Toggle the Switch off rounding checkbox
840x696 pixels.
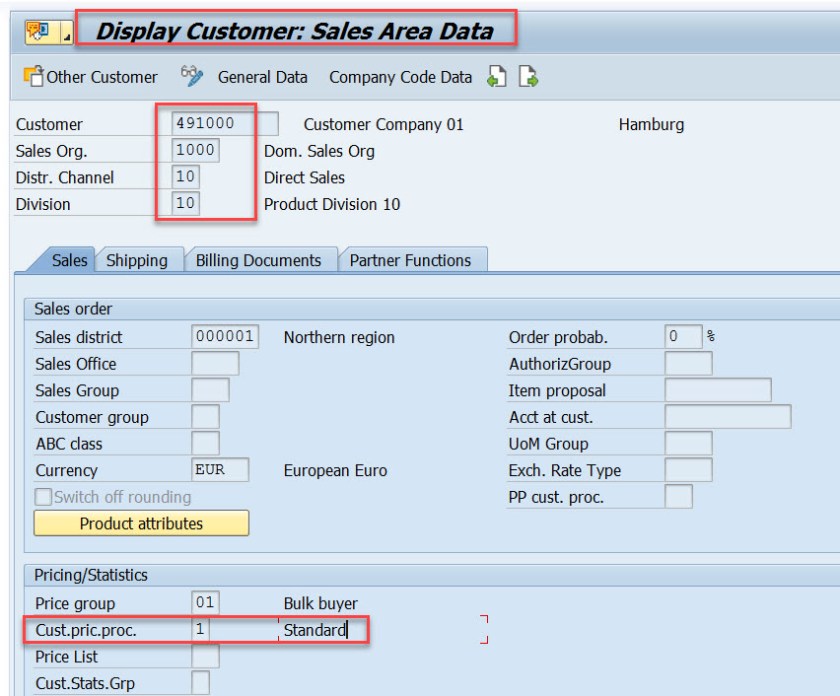[x=42, y=498]
